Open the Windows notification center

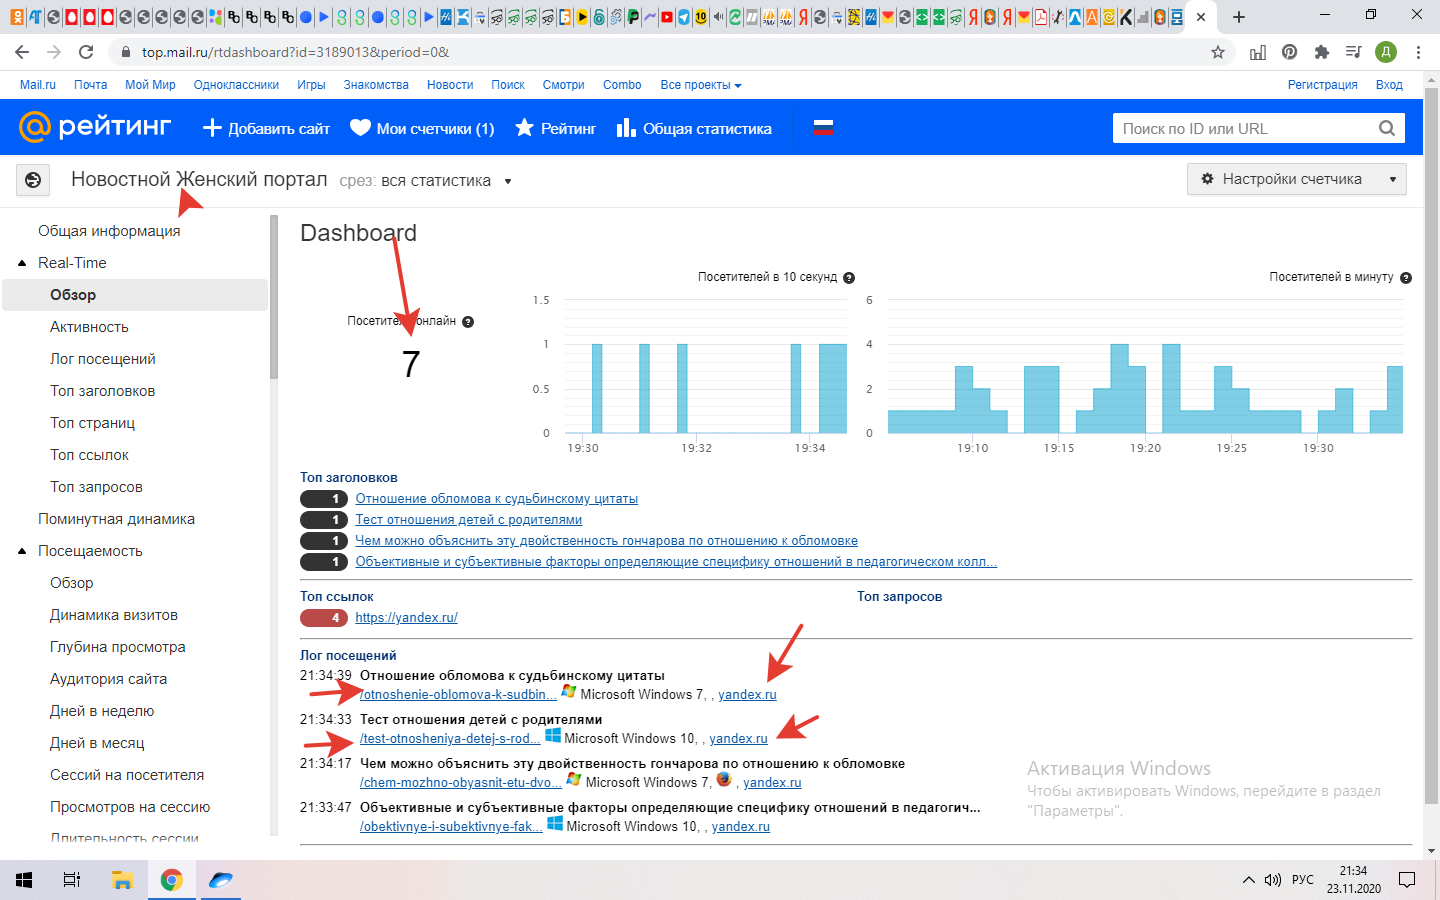[1407, 880]
